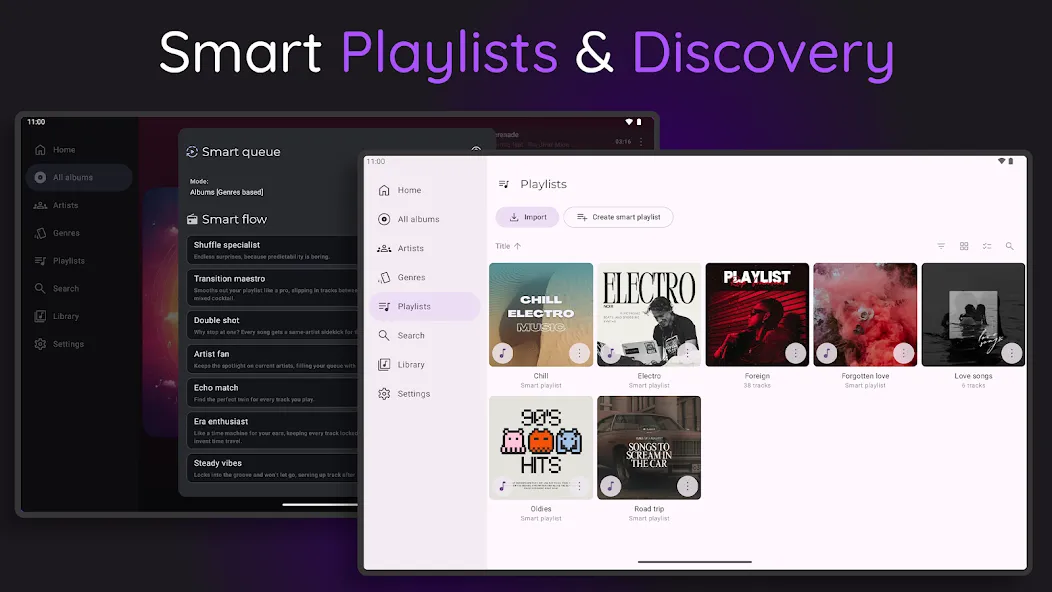
Task: Open Search in dark window sidebar
Action: (x=79, y=289)
